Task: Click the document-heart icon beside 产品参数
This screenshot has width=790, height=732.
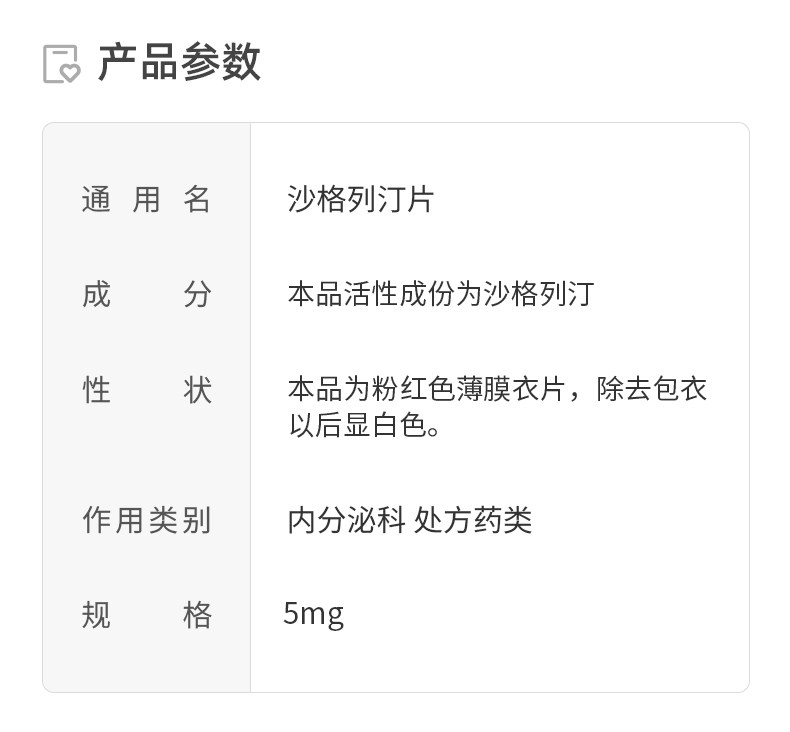Action: 61,63
